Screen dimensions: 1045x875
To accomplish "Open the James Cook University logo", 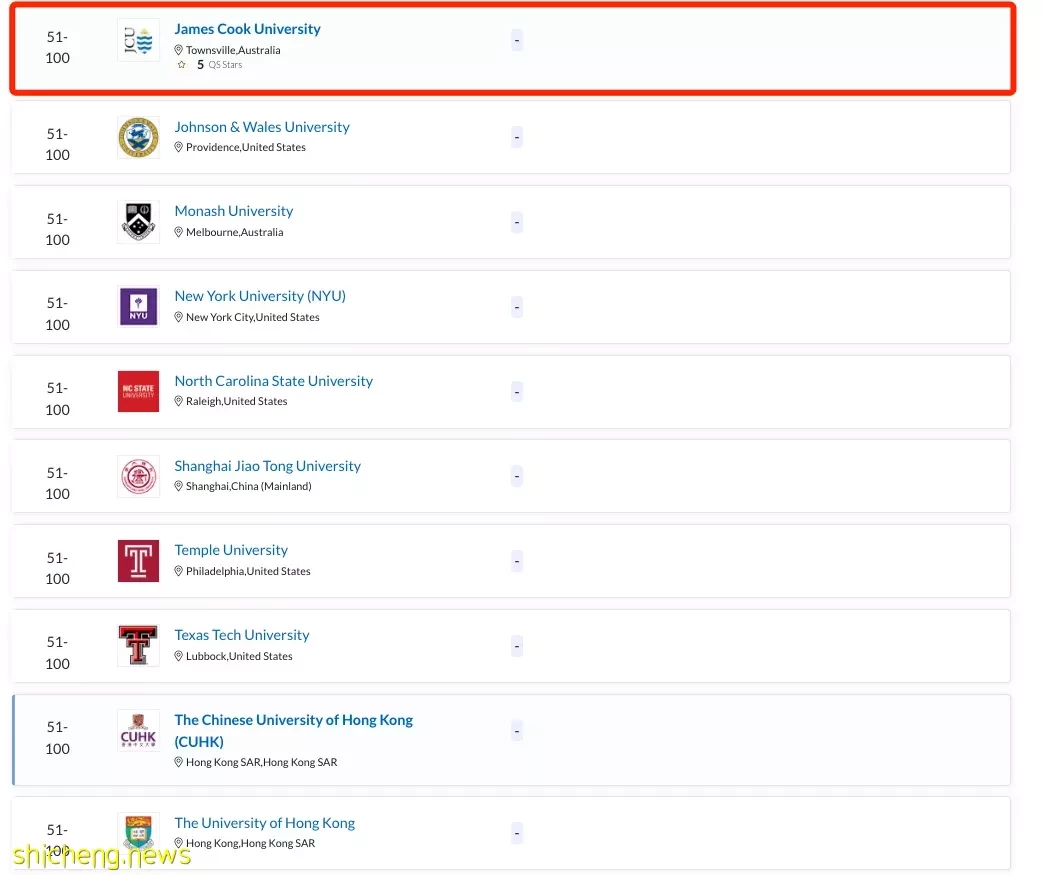I will point(138,40).
